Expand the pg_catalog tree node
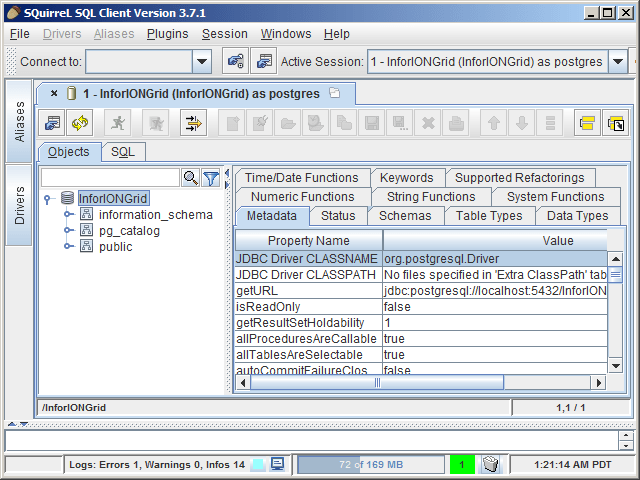Screen dimensions: 640x480 [68, 231]
